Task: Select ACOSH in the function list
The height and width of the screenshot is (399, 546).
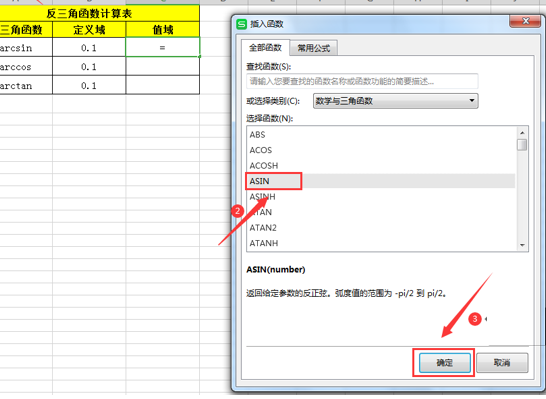Action: click(381, 166)
